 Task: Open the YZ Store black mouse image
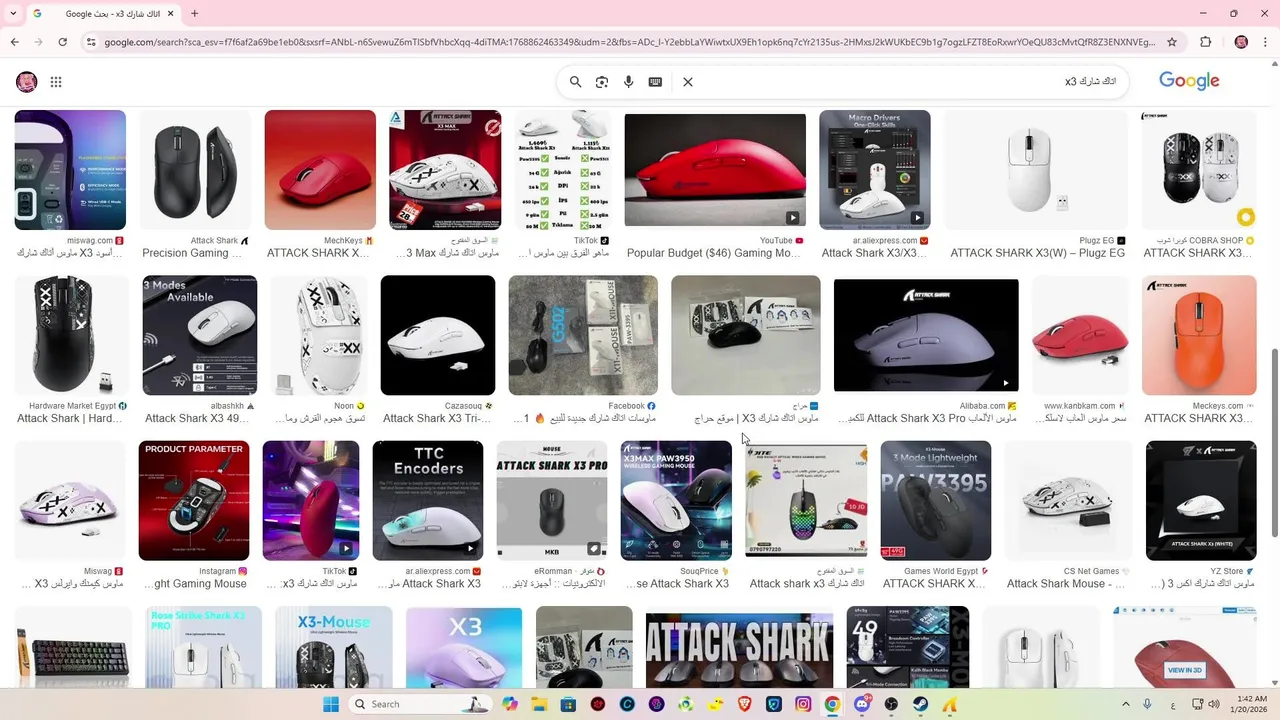[x=1201, y=500]
